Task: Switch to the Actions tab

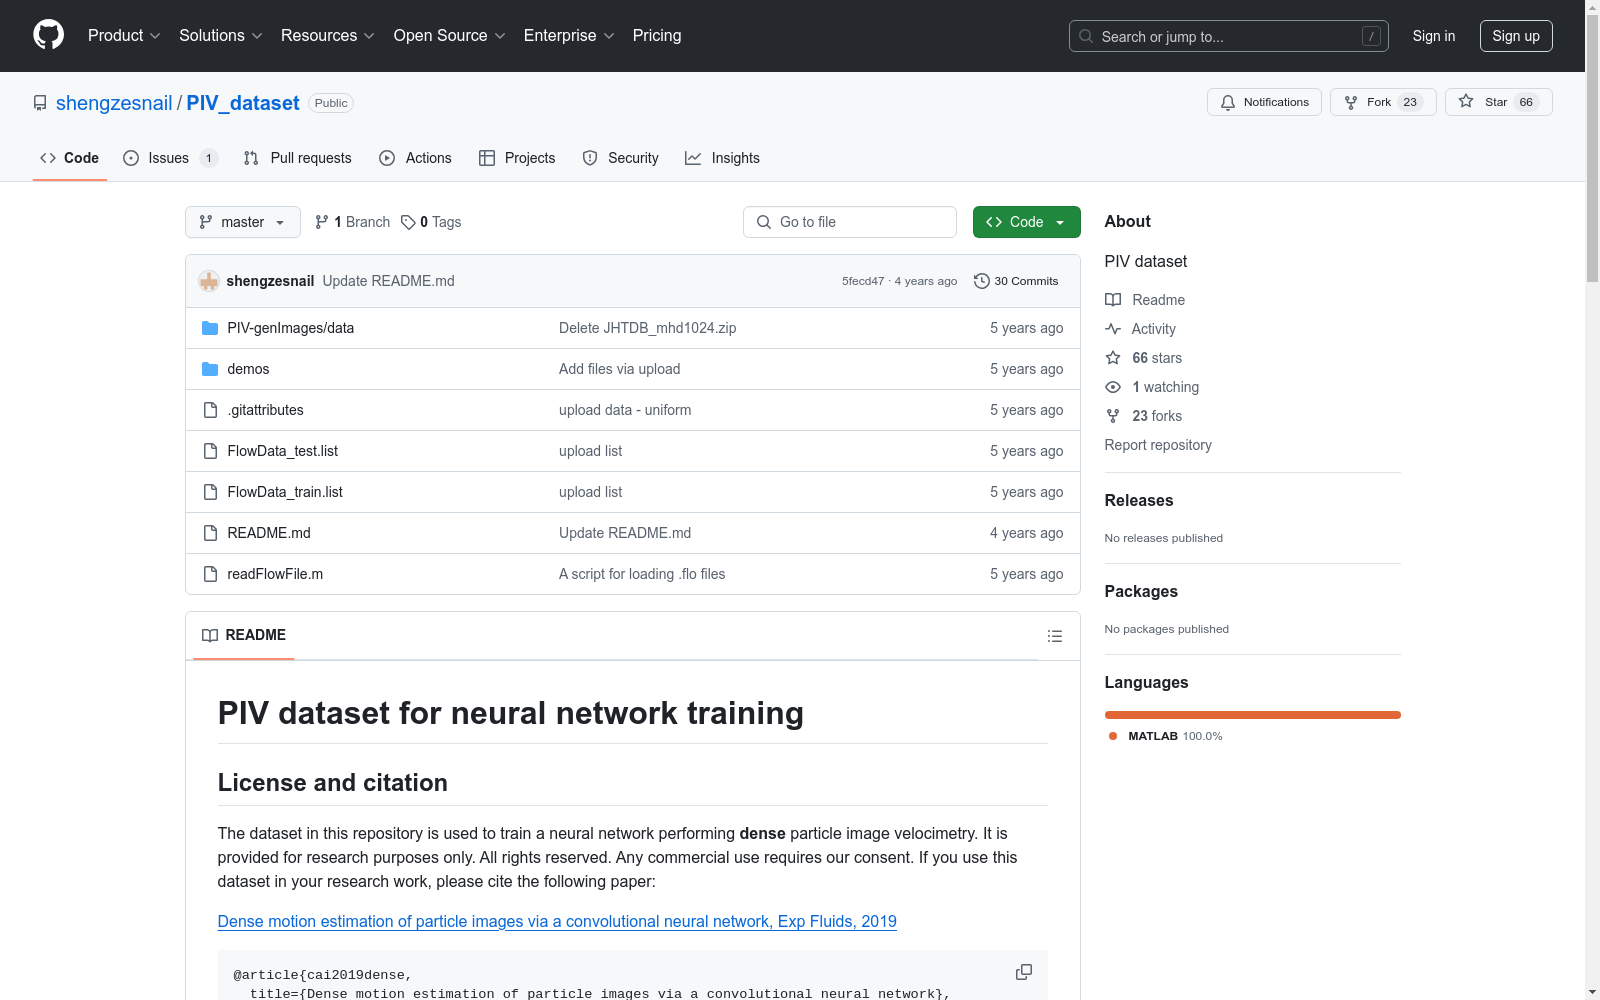Action: pos(415,158)
